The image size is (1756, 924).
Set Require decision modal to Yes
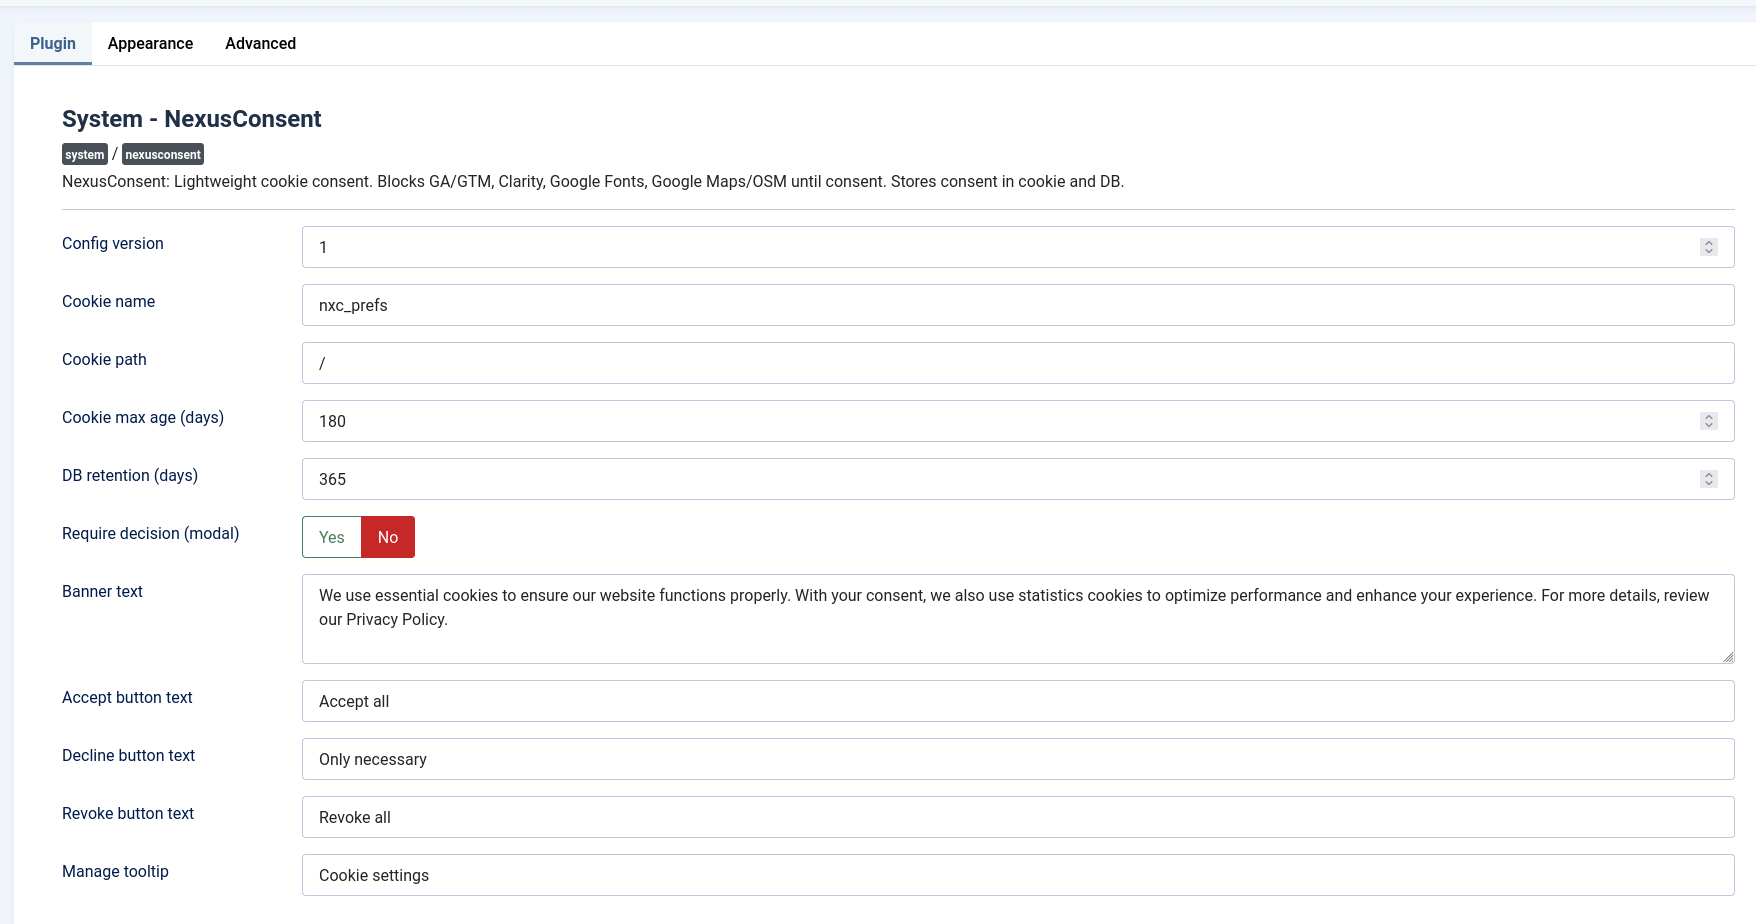click(331, 537)
